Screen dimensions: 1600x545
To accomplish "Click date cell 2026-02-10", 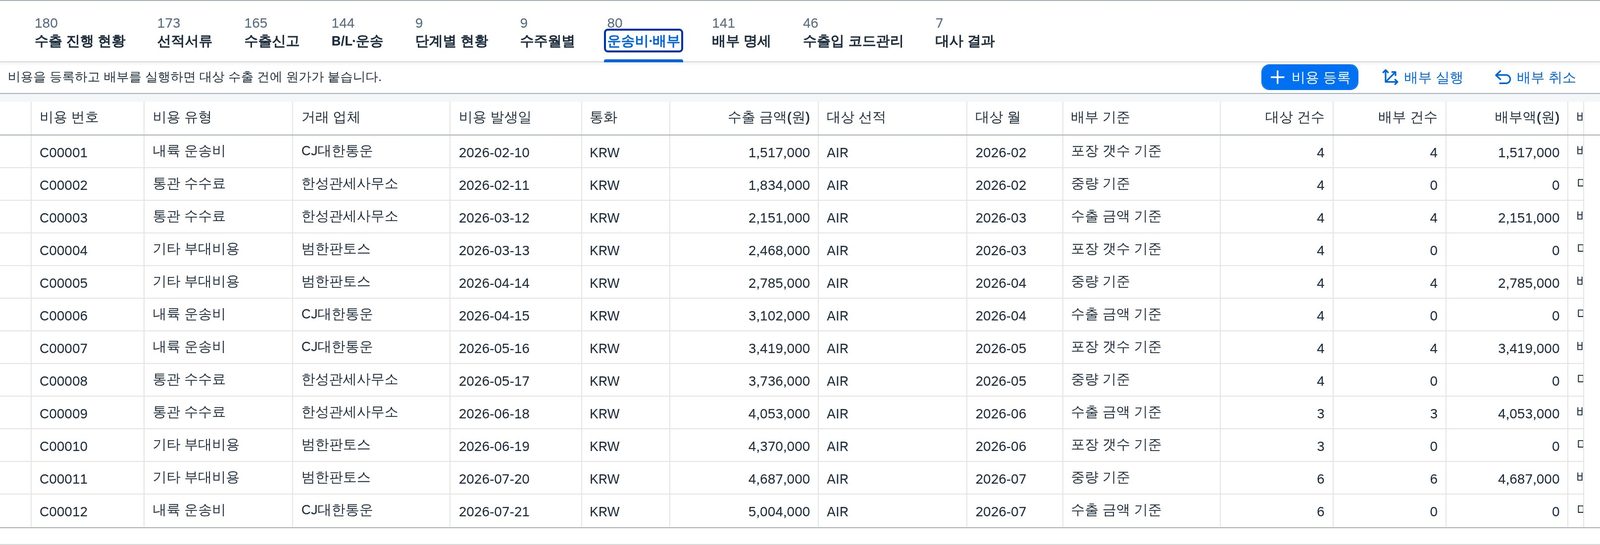I will tap(494, 153).
